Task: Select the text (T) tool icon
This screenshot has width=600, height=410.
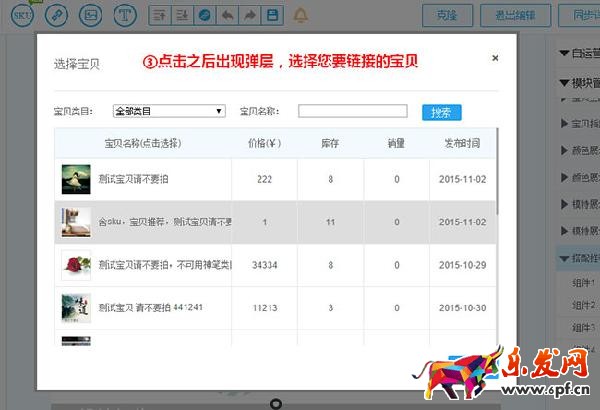Action: tap(125, 16)
